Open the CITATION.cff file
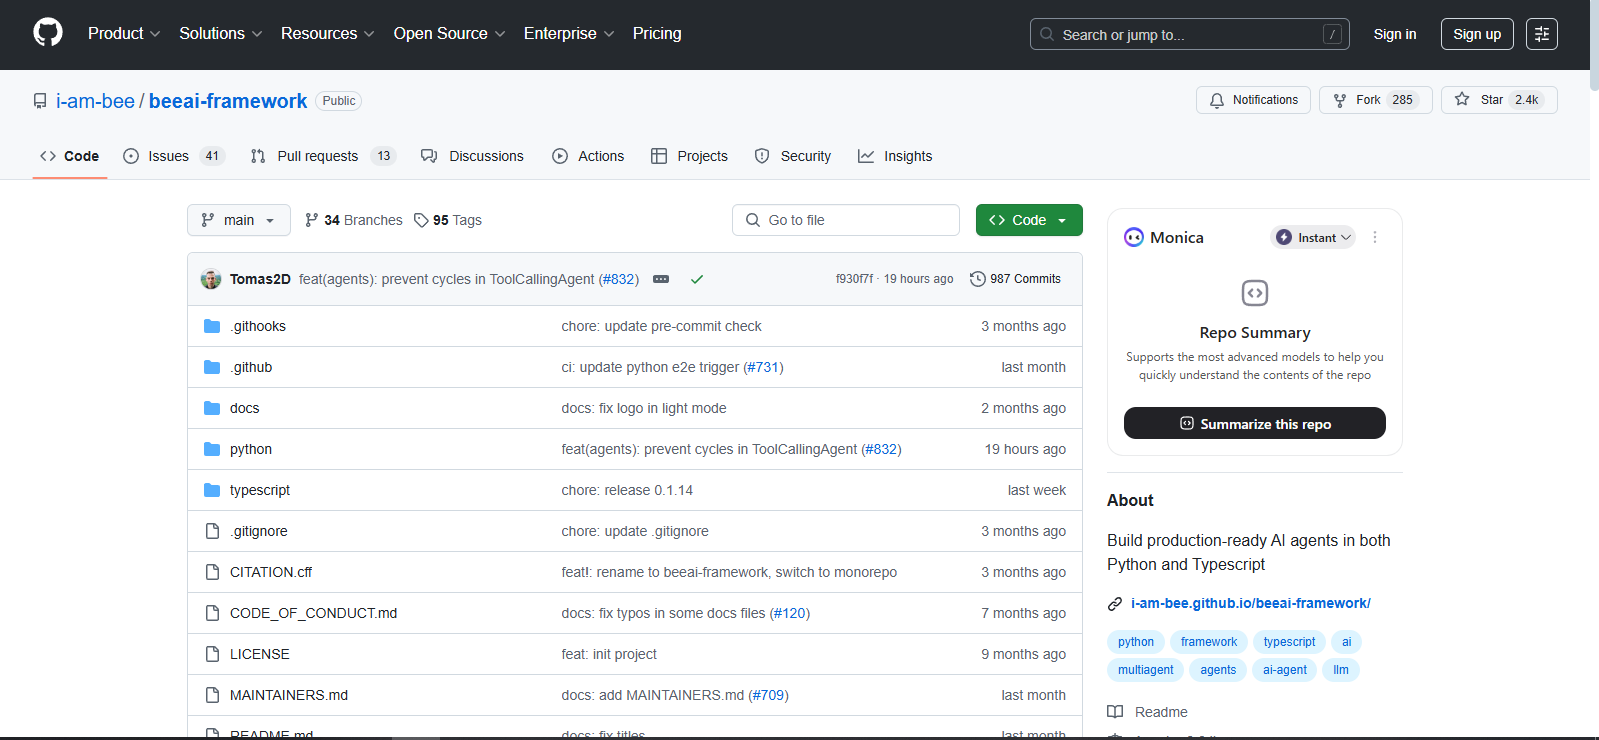This screenshot has height=740, width=1599. pyautogui.click(x=271, y=572)
